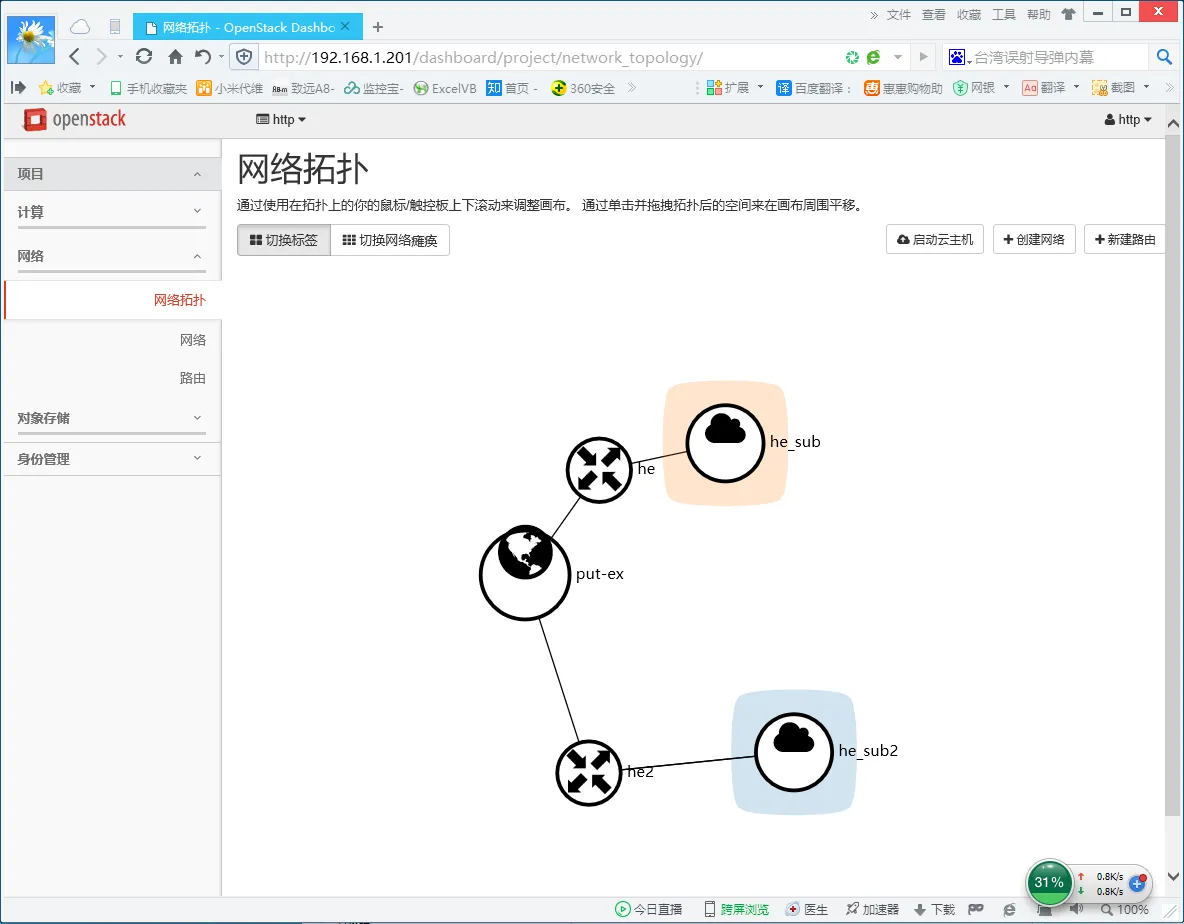Expand the 身份管理 sidebar section

(x=112, y=458)
